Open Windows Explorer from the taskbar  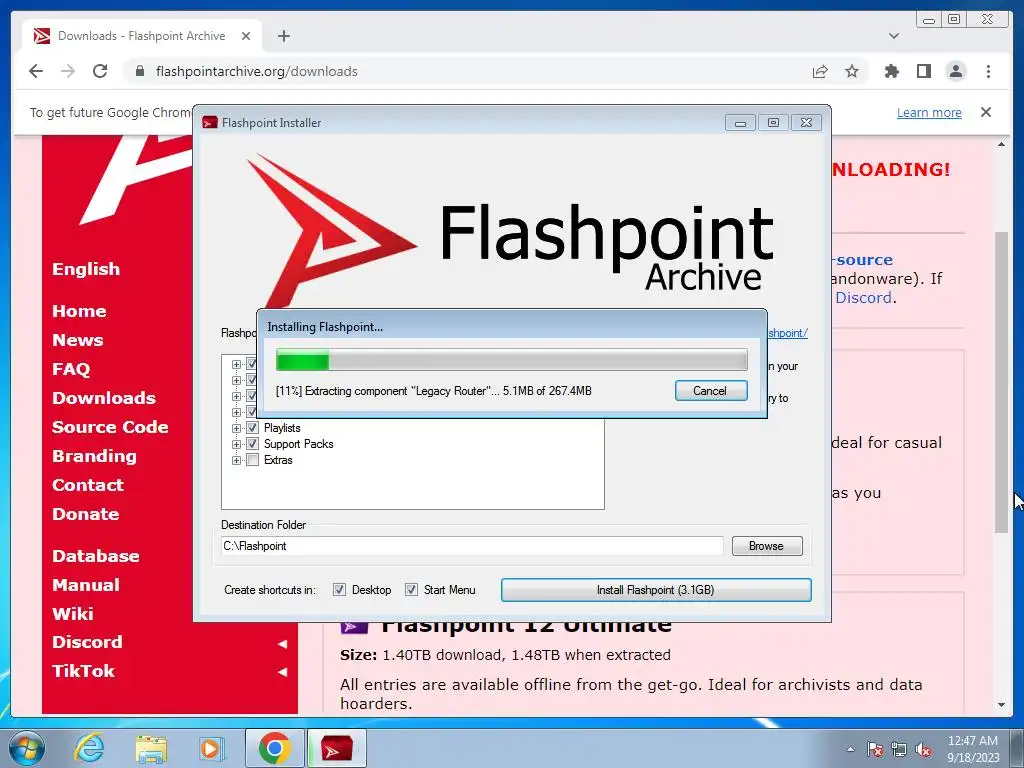point(151,748)
